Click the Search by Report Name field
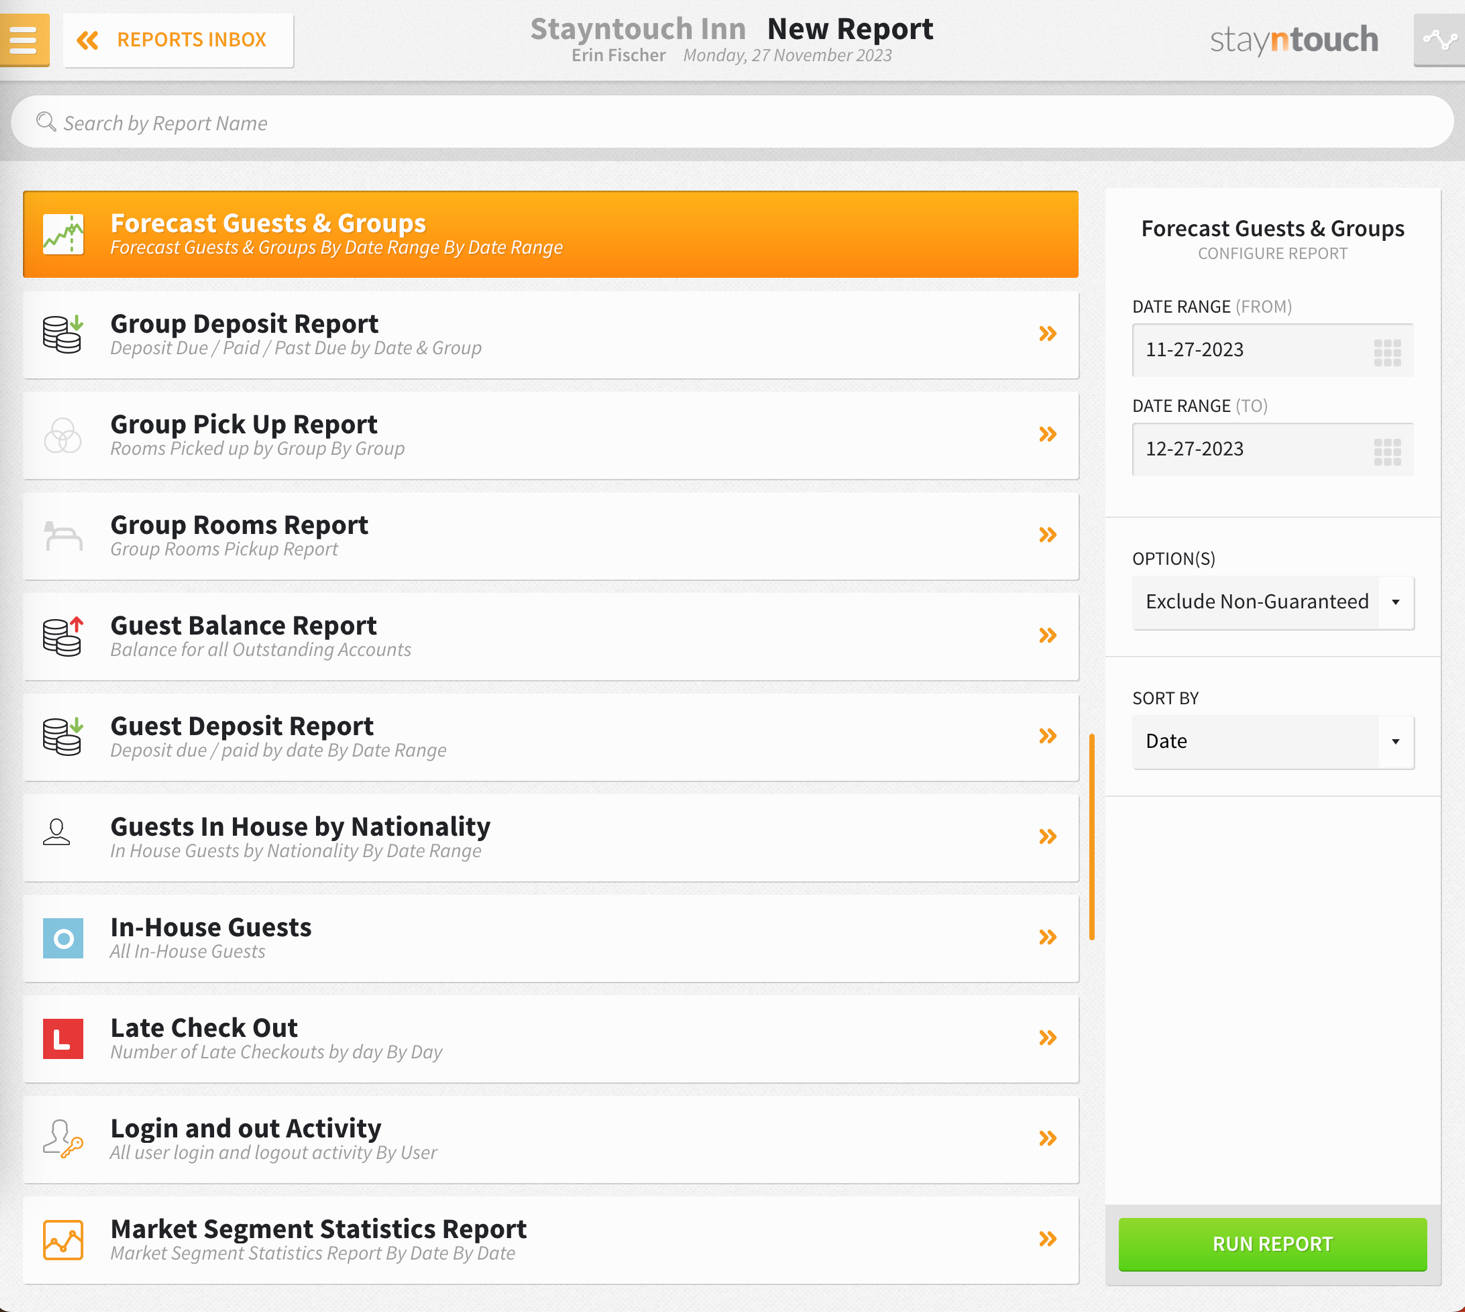1465x1312 pixels. tap(732, 122)
